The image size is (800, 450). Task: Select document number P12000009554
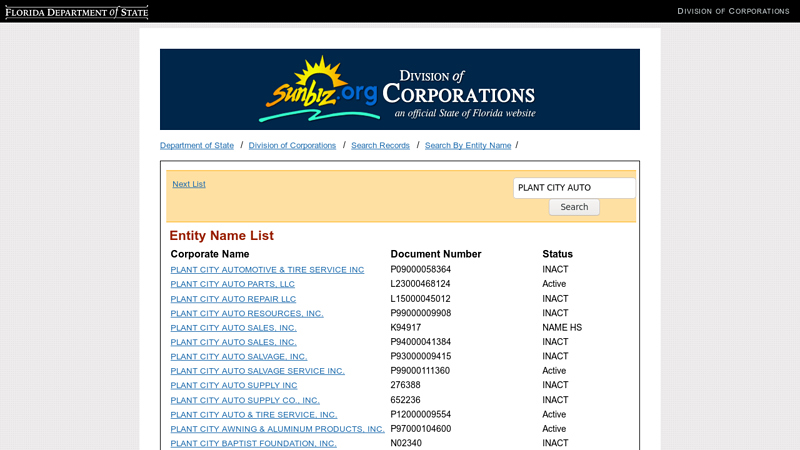[x=421, y=414]
